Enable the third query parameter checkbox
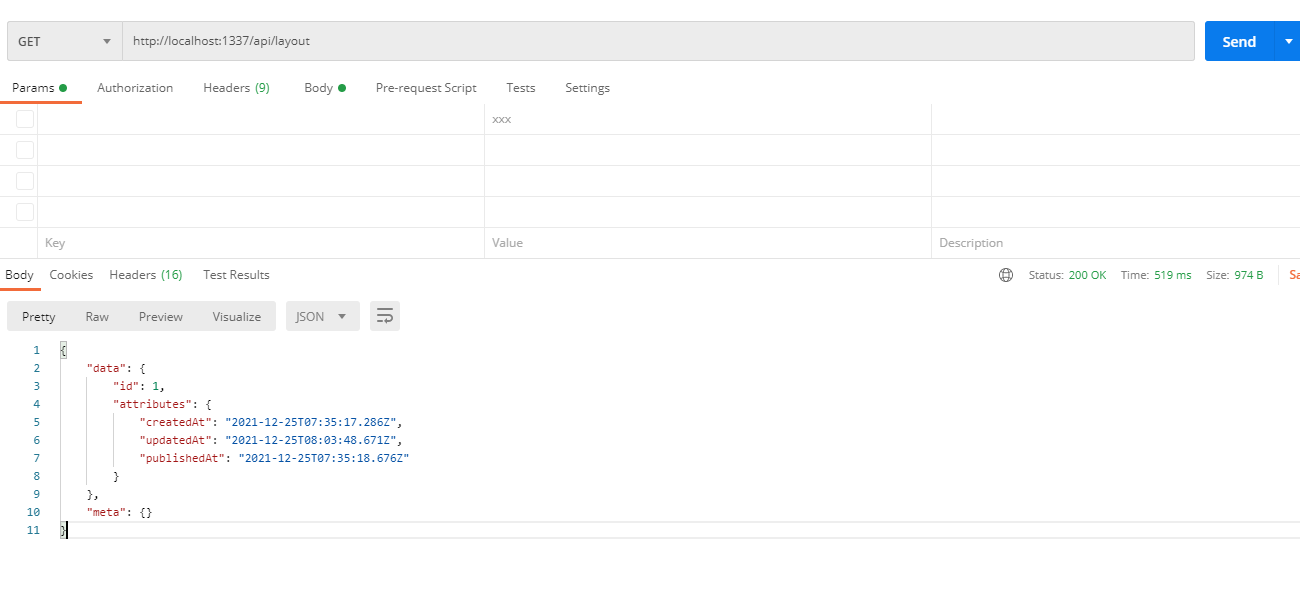The height and width of the screenshot is (592, 1300). coord(25,180)
